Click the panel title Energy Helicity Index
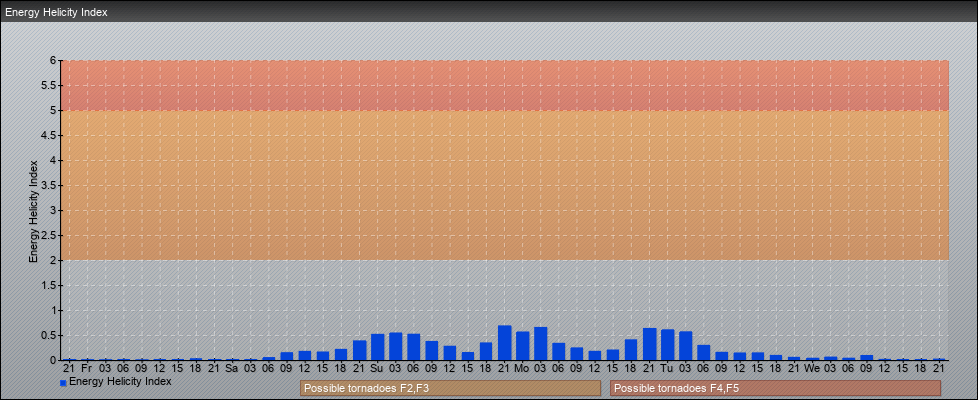978x400 pixels. [57, 12]
